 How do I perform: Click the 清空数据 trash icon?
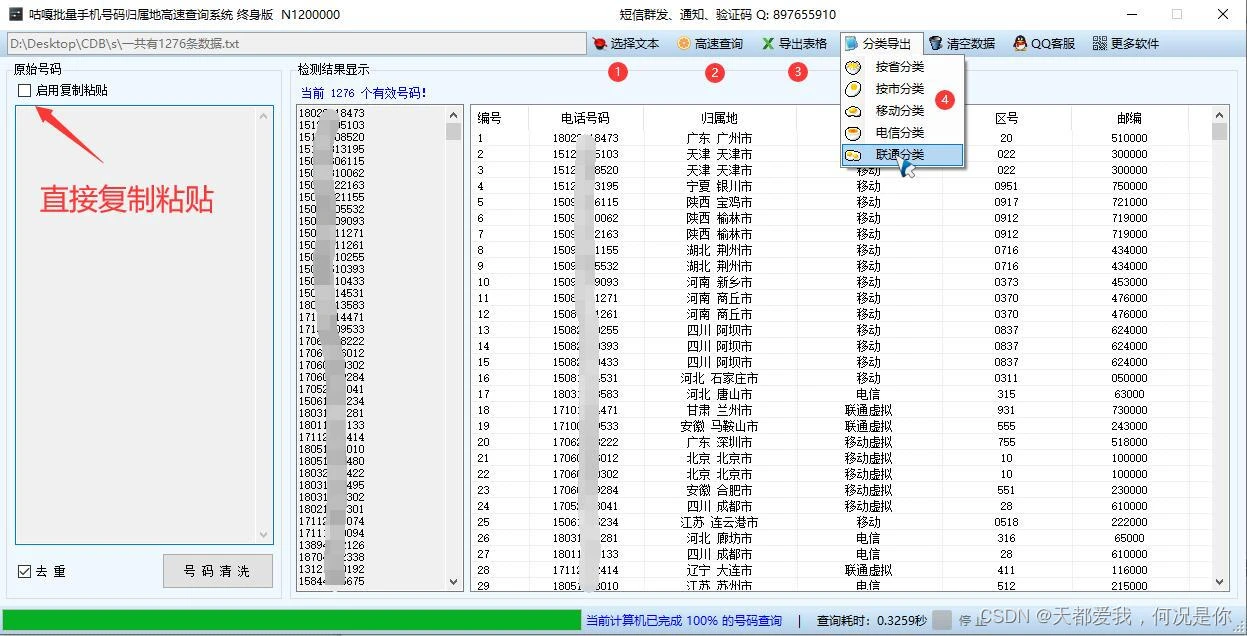pyautogui.click(x=936, y=44)
